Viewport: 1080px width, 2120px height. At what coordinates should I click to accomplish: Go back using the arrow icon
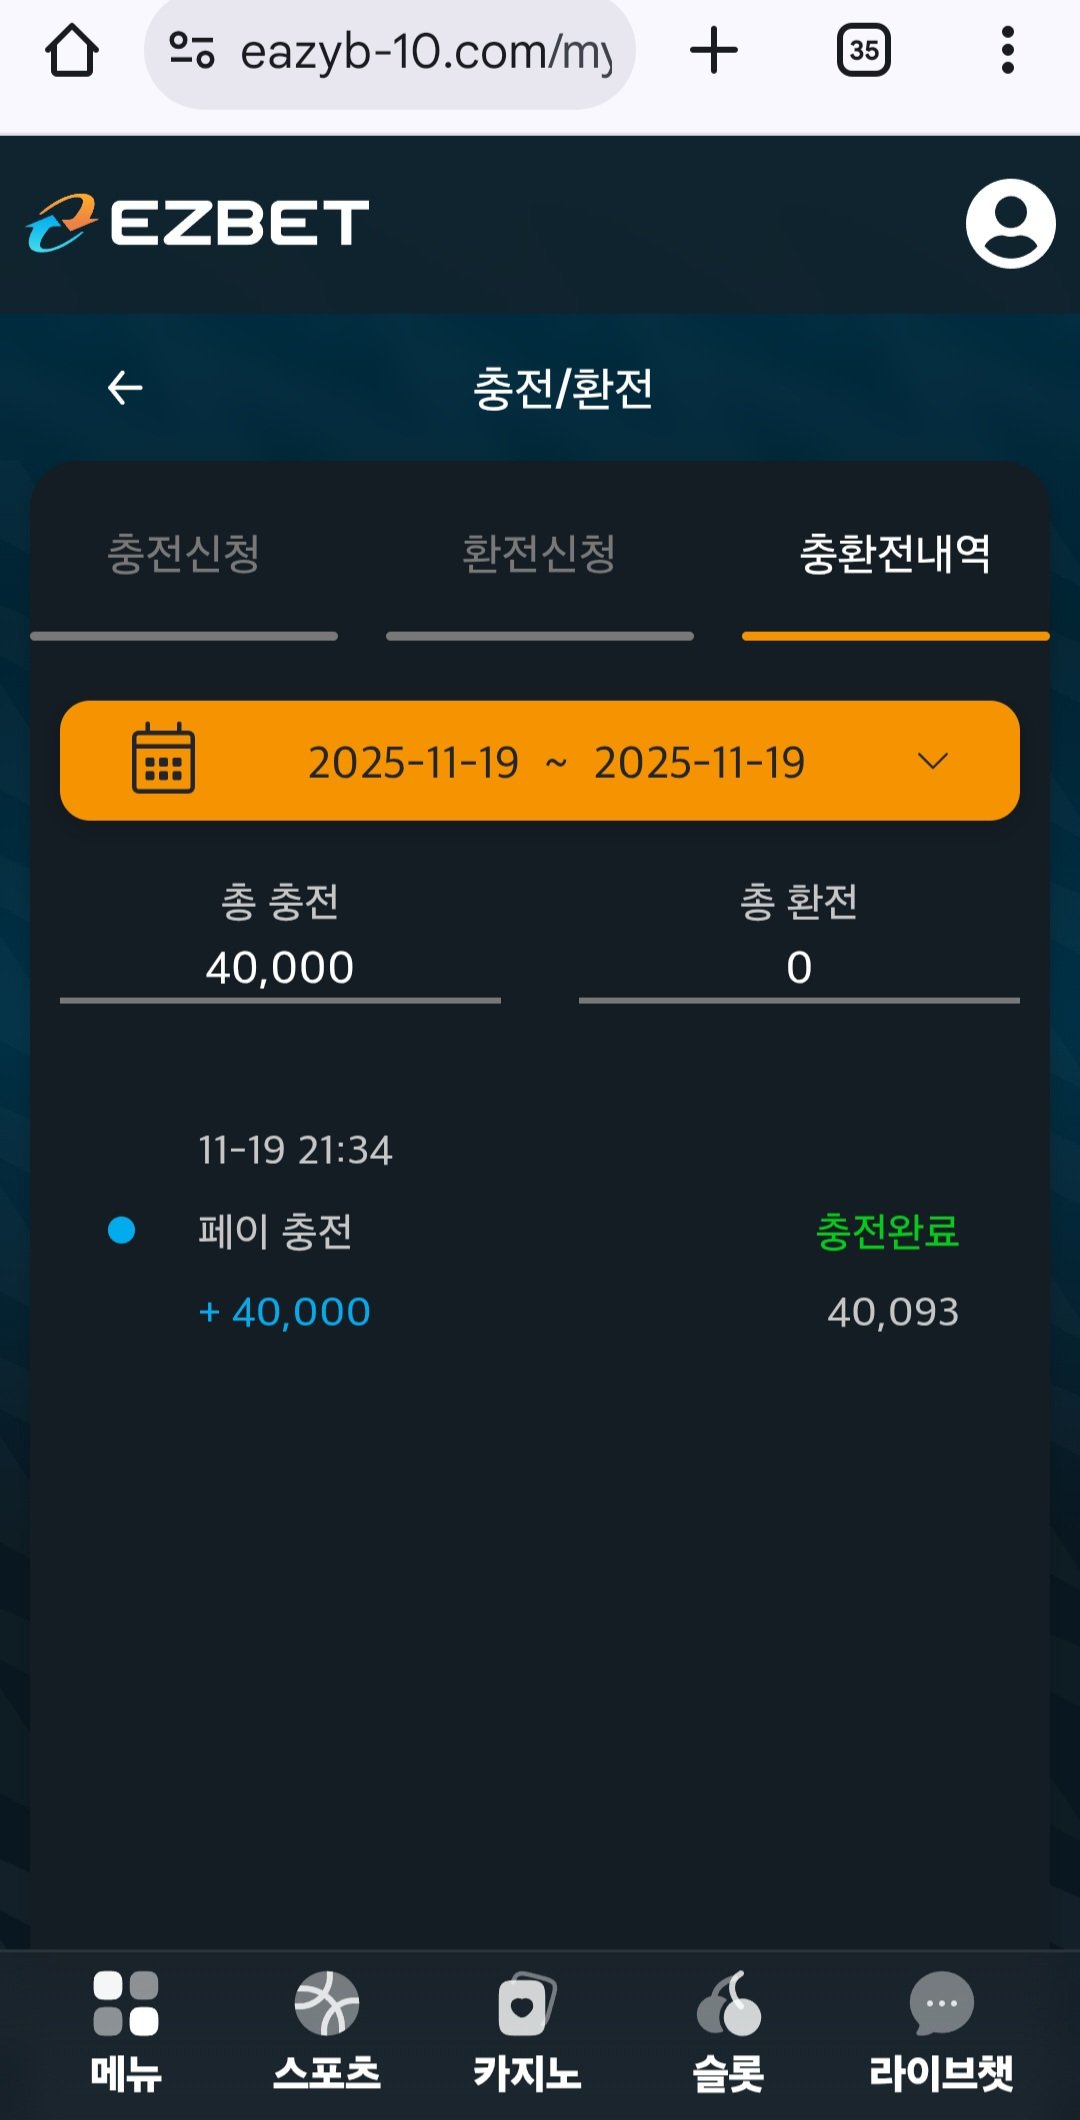point(125,388)
